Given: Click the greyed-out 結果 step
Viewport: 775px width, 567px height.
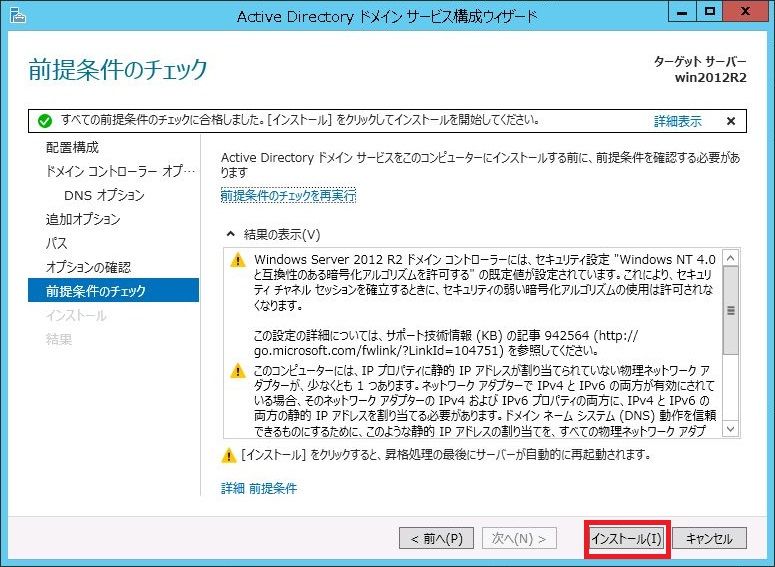Looking at the screenshot, I should click(59, 339).
